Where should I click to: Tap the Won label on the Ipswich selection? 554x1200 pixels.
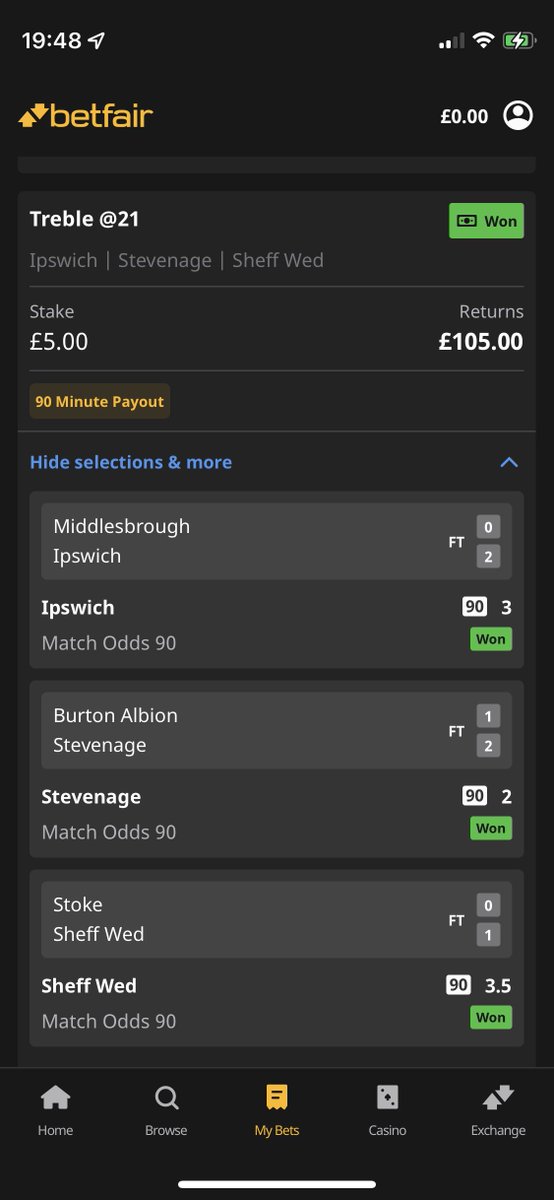[491, 639]
